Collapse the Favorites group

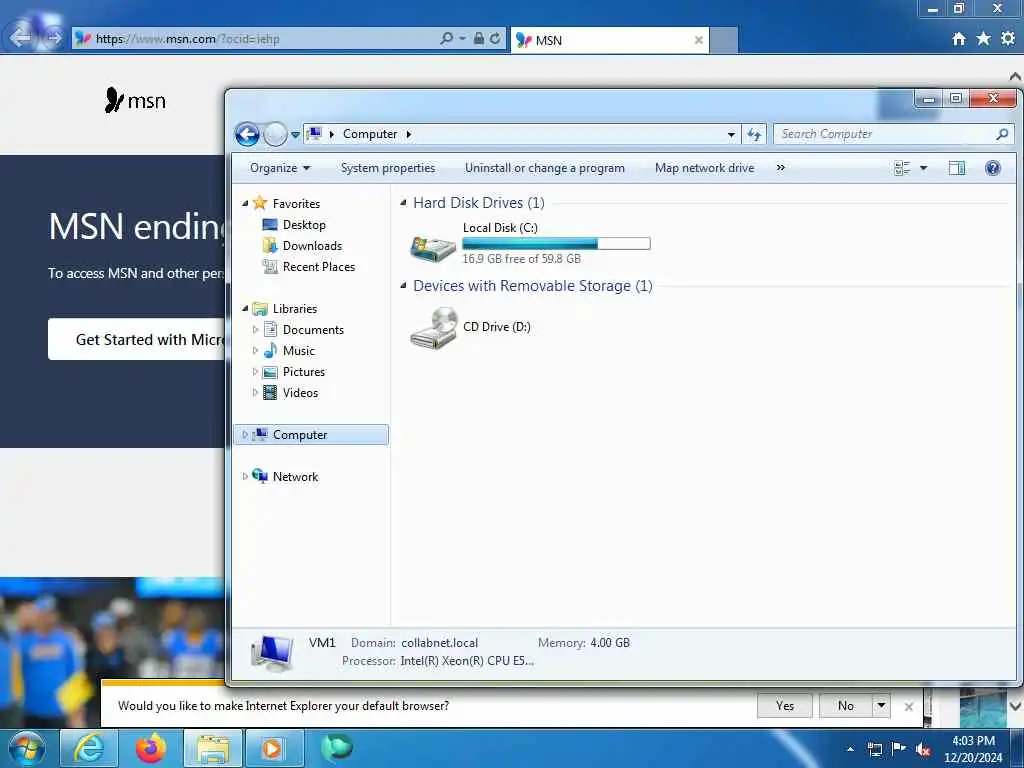coord(245,203)
